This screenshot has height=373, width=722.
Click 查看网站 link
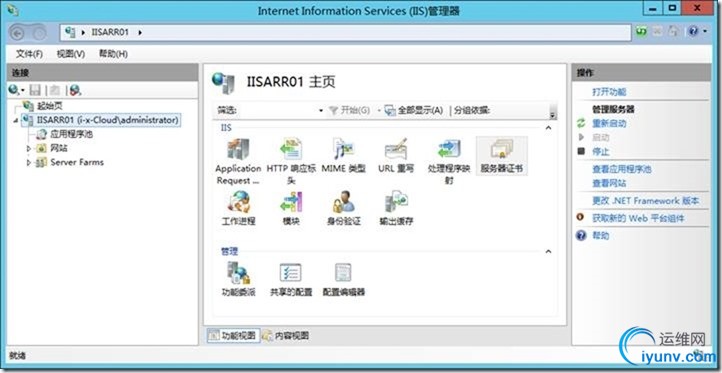click(x=609, y=183)
